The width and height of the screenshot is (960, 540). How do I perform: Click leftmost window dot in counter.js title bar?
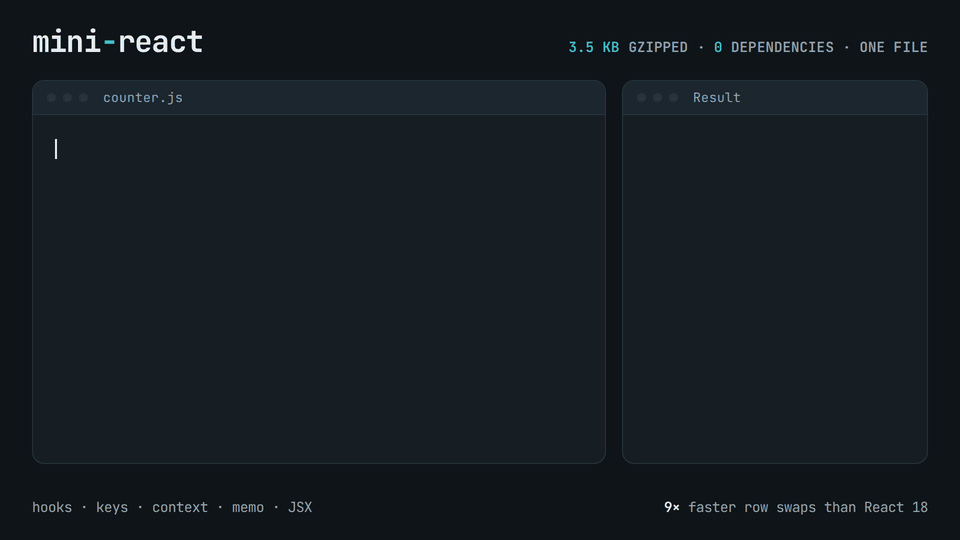tap(51, 98)
